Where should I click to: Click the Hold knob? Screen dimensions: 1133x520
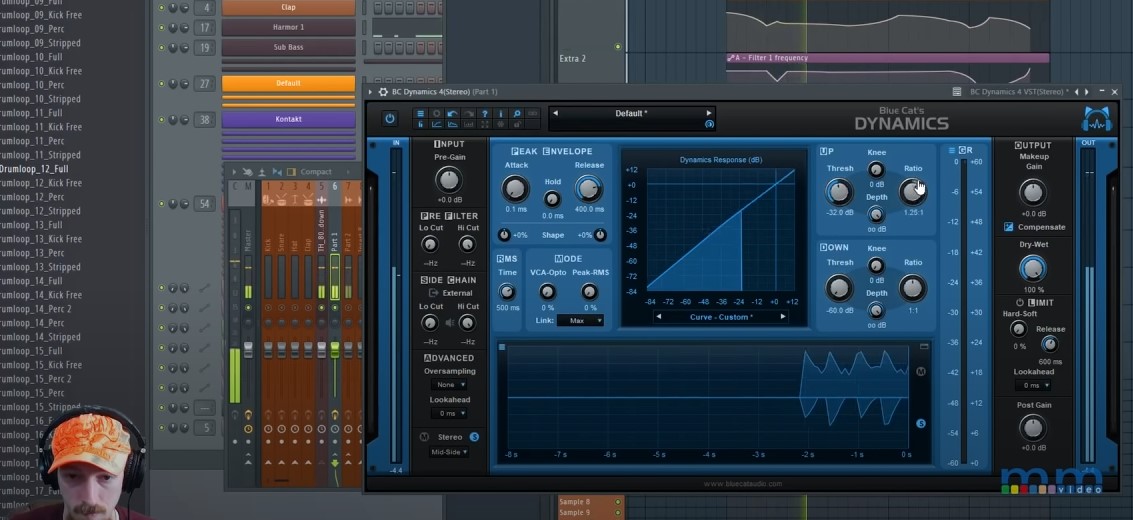[552, 199]
